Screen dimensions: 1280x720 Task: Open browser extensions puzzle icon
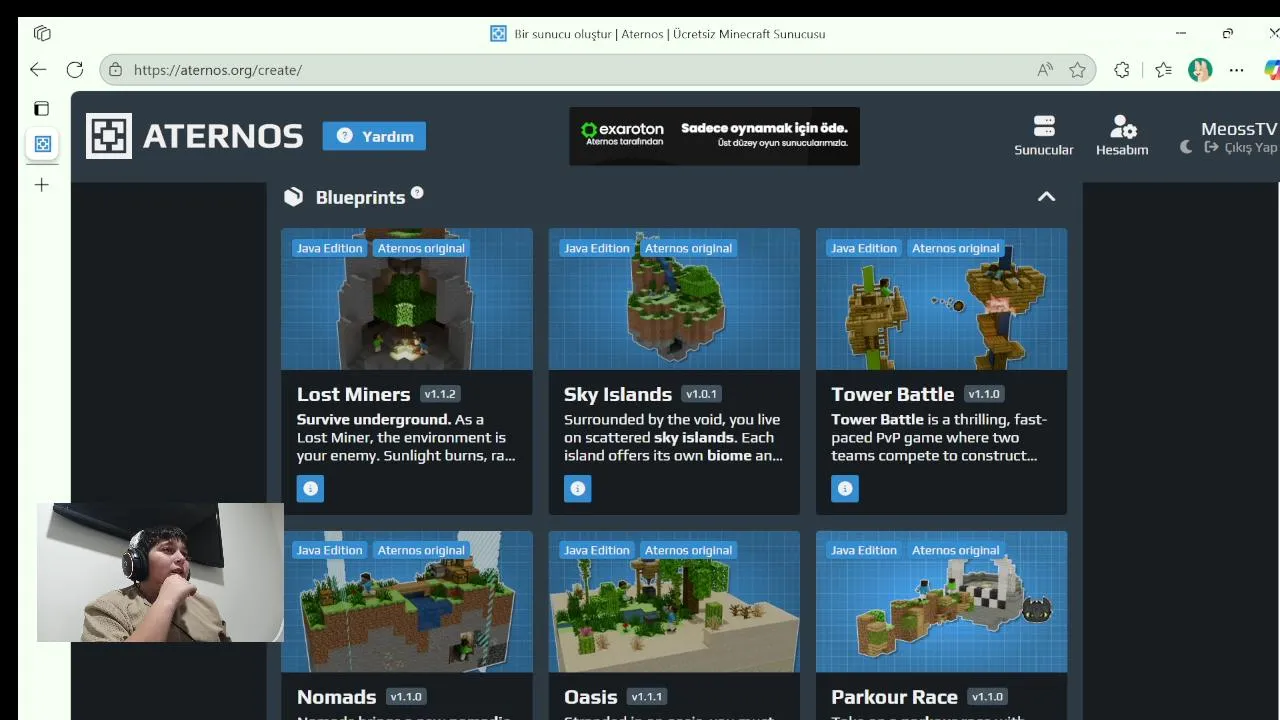[x=1122, y=70]
